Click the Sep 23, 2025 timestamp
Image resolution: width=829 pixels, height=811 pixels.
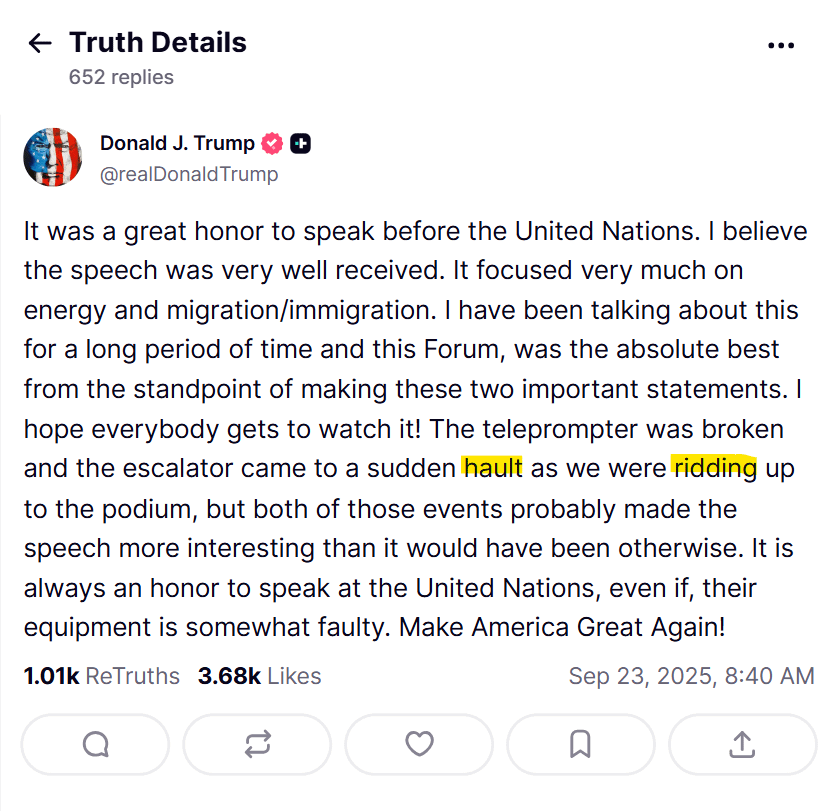[691, 676]
